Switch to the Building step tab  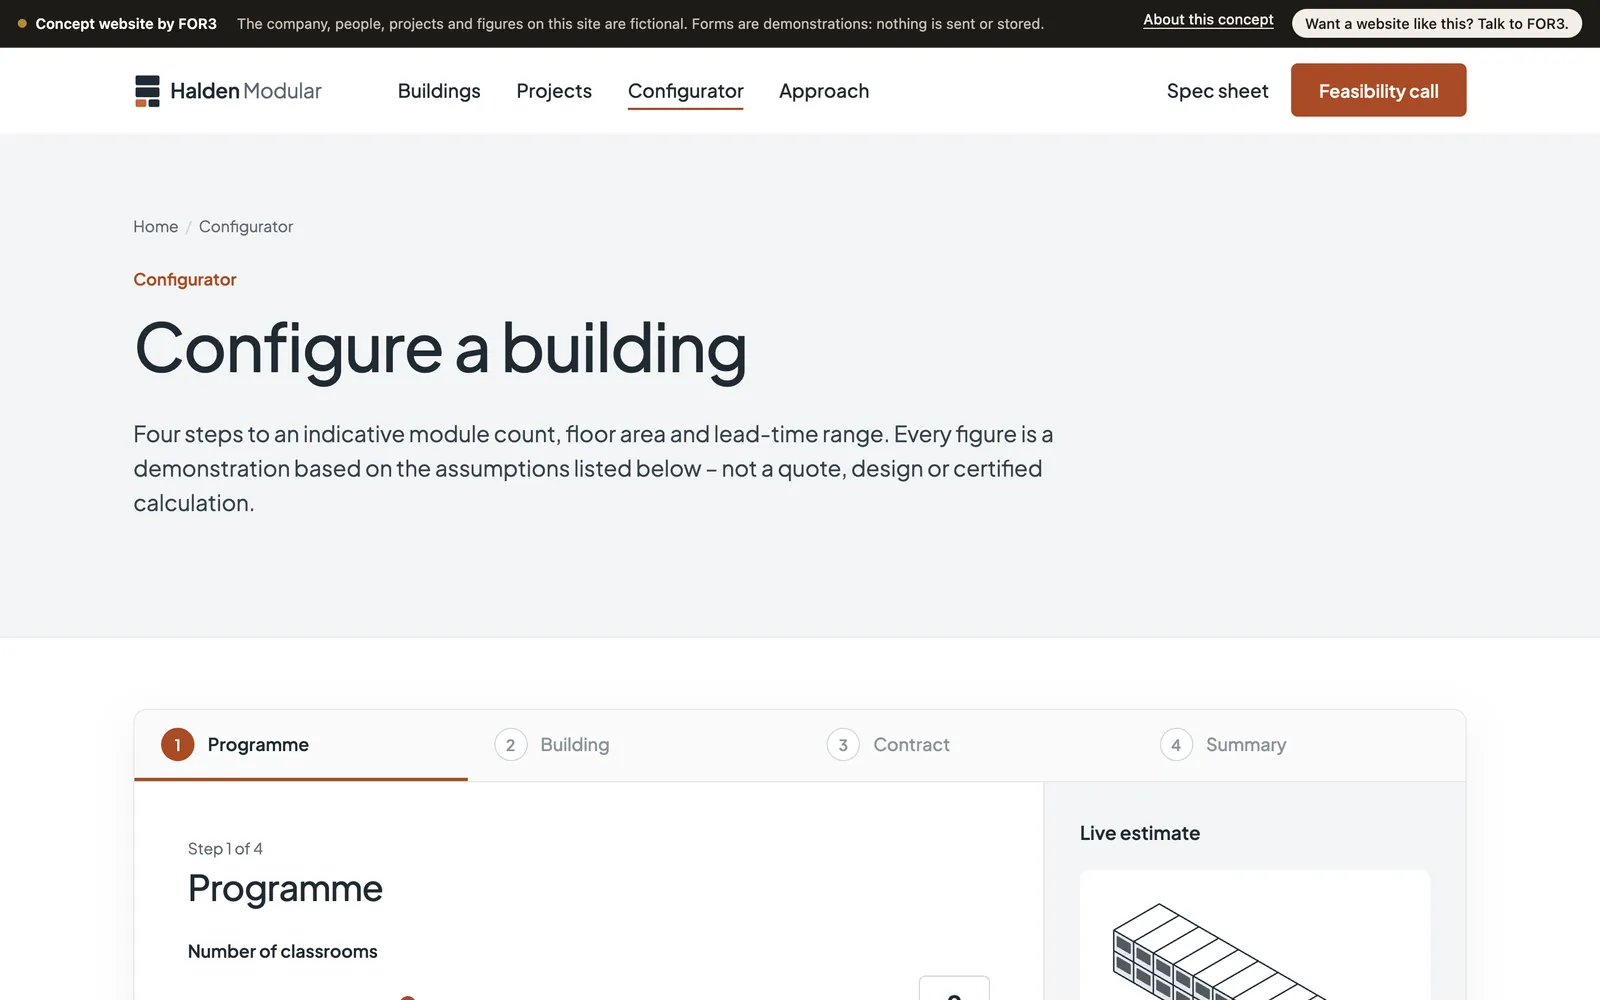point(634,745)
